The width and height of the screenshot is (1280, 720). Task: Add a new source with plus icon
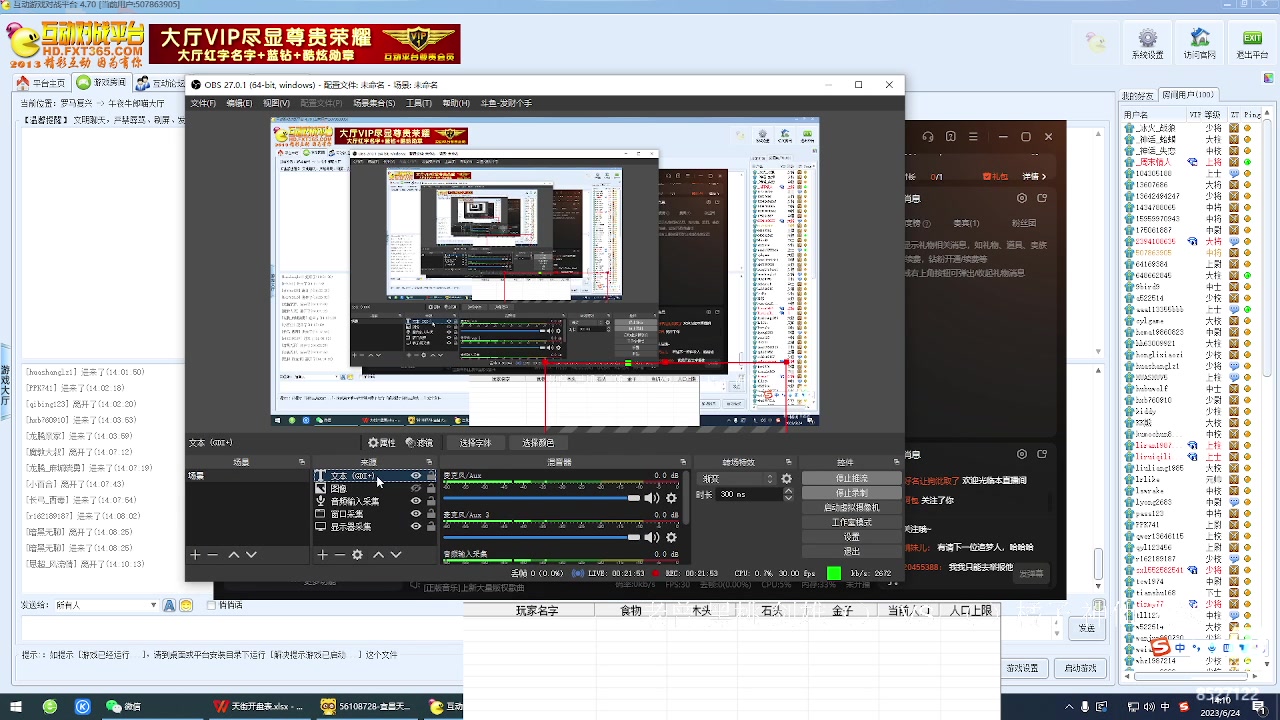[x=322, y=555]
